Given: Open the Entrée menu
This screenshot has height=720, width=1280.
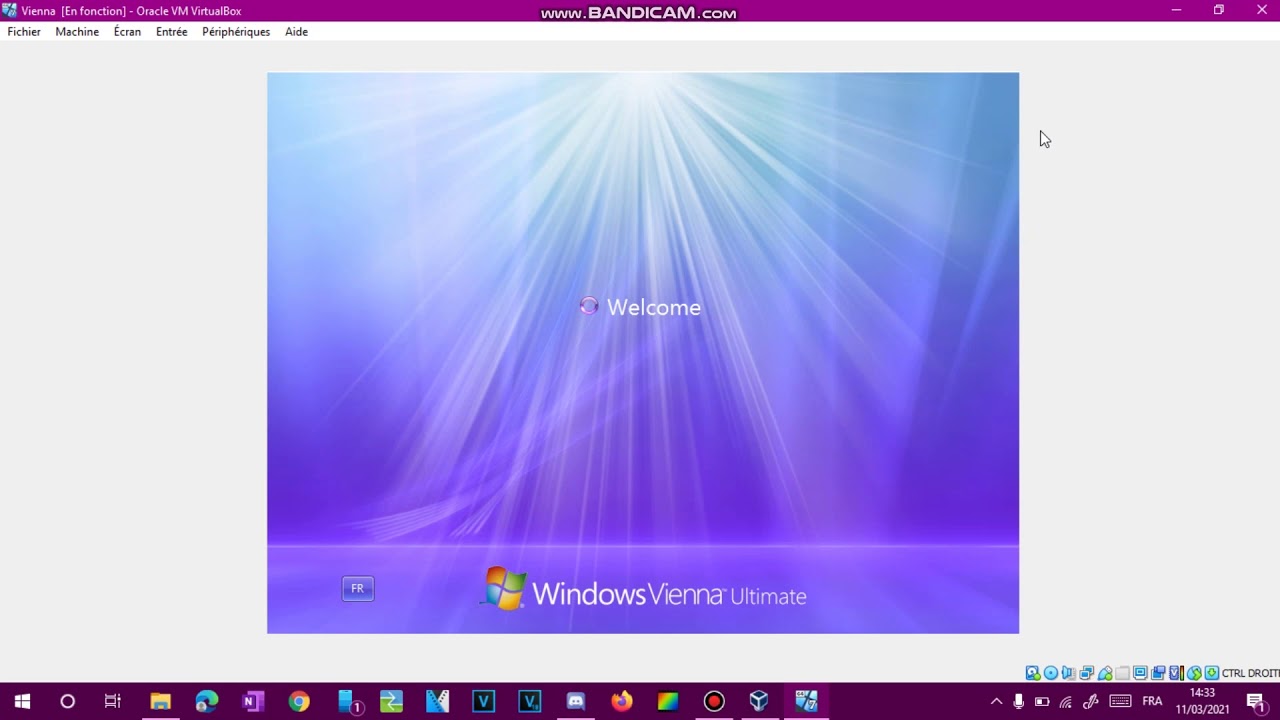Looking at the screenshot, I should click(x=172, y=32).
